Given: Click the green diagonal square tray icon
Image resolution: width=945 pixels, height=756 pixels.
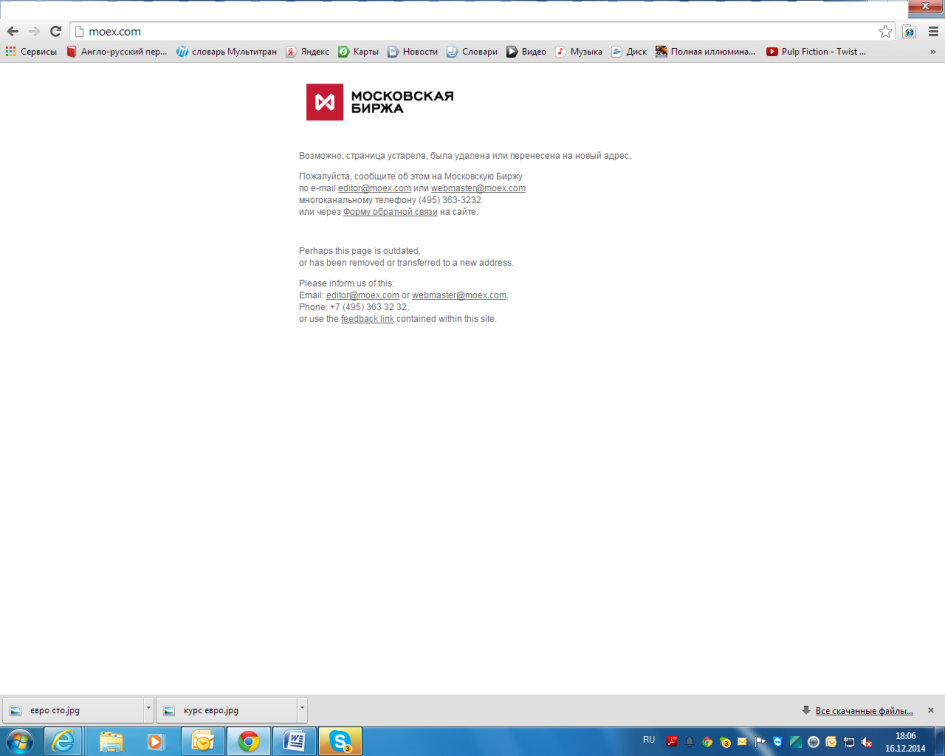Looking at the screenshot, I should (x=796, y=742).
